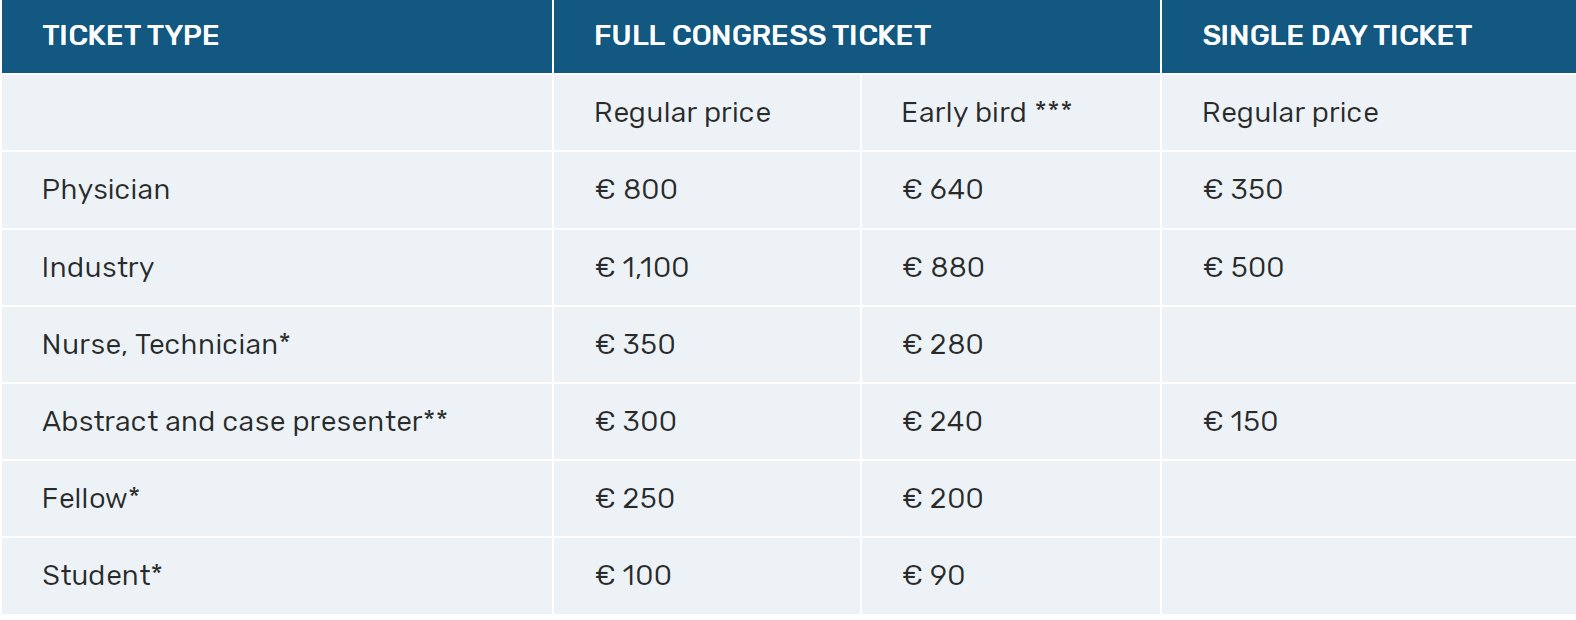1576x620 pixels.
Task: Click the € 1,100 Industry price
Action: 642,267
